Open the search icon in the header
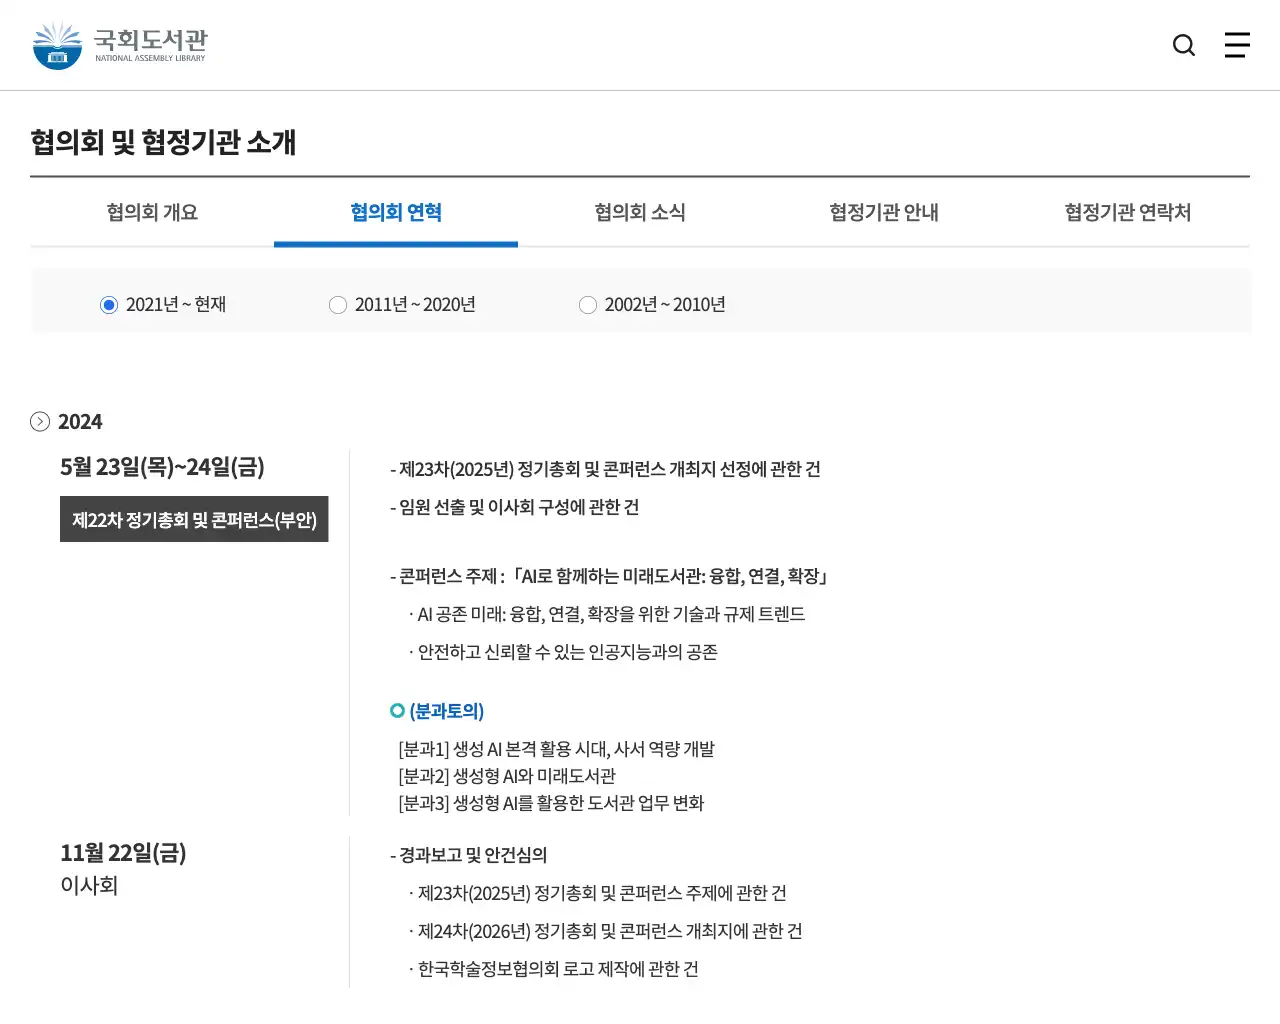This screenshot has height=1024, width=1280. click(1183, 45)
